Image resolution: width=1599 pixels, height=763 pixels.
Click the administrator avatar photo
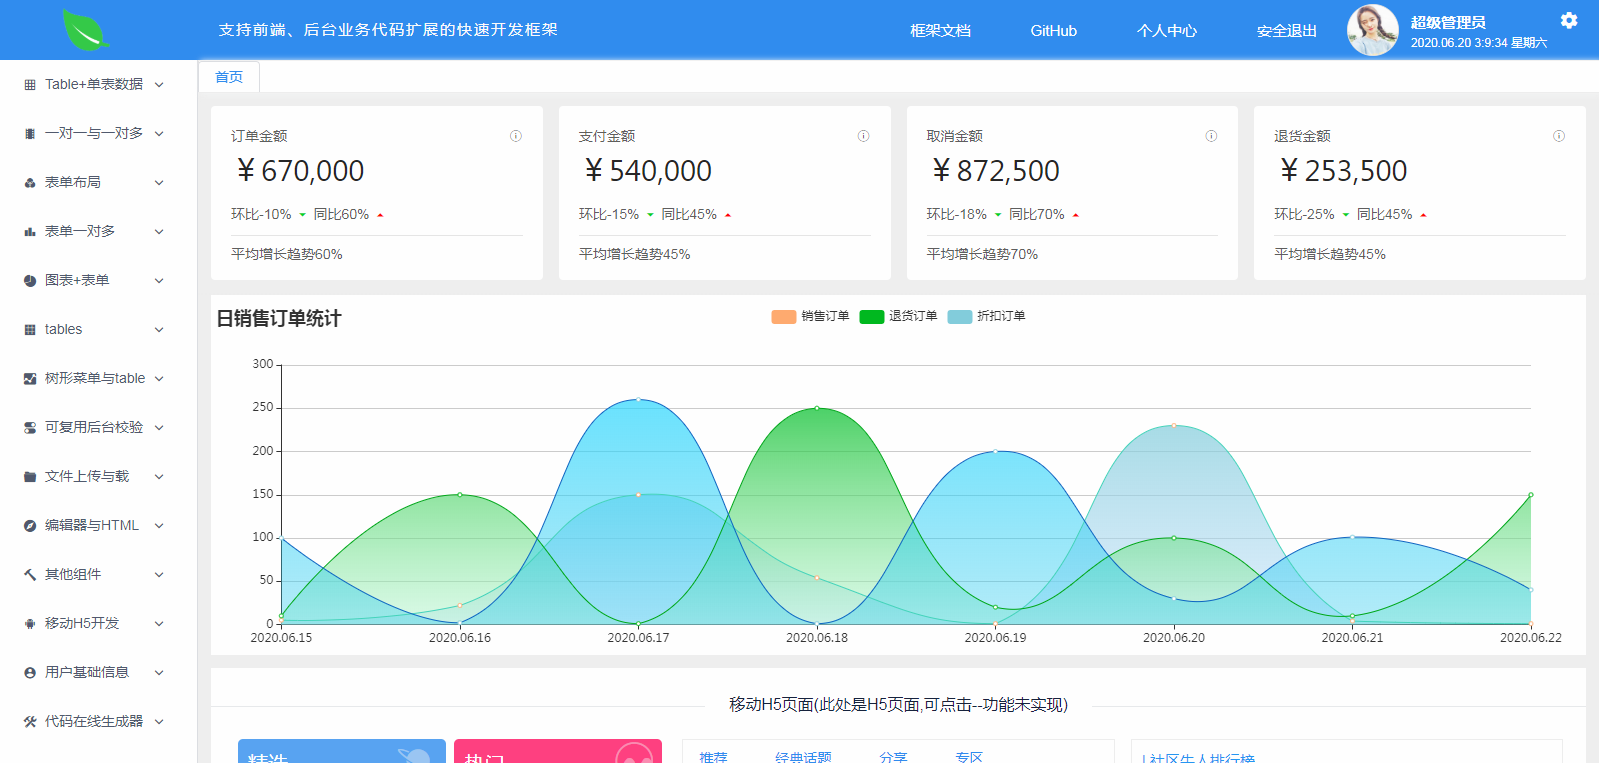coord(1372,30)
